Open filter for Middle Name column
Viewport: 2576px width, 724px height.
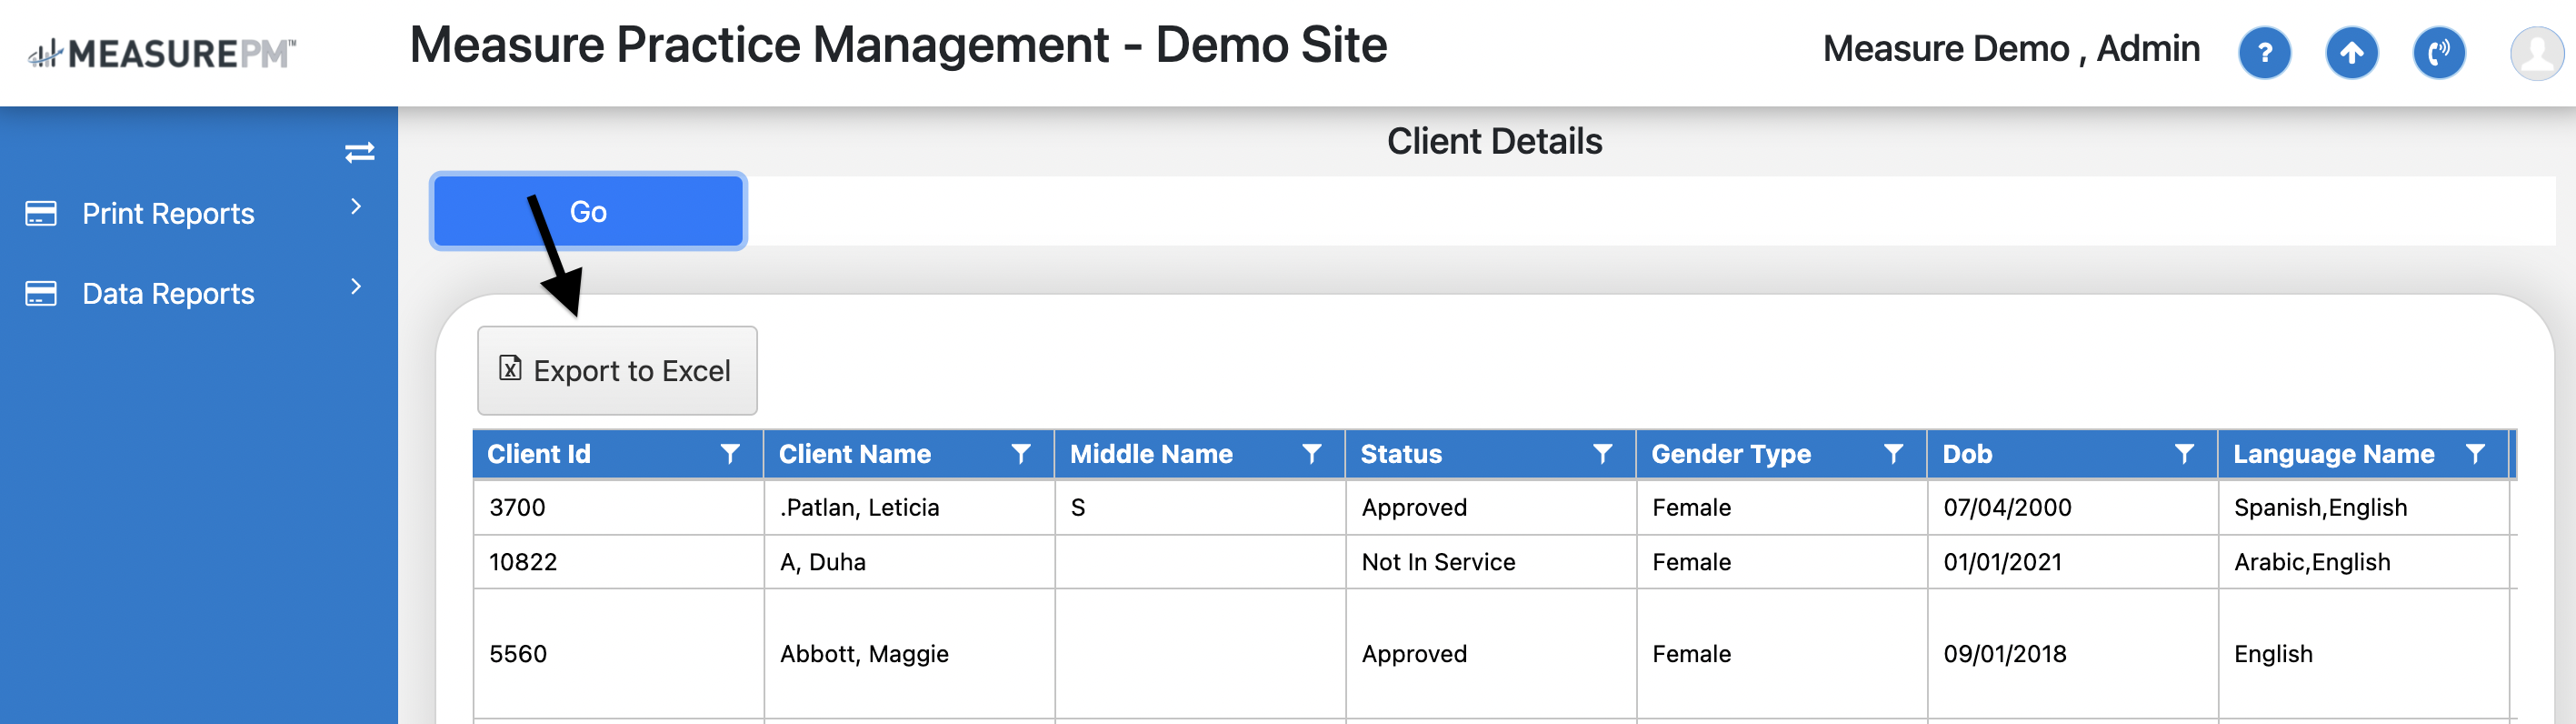[x=1312, y=455]
